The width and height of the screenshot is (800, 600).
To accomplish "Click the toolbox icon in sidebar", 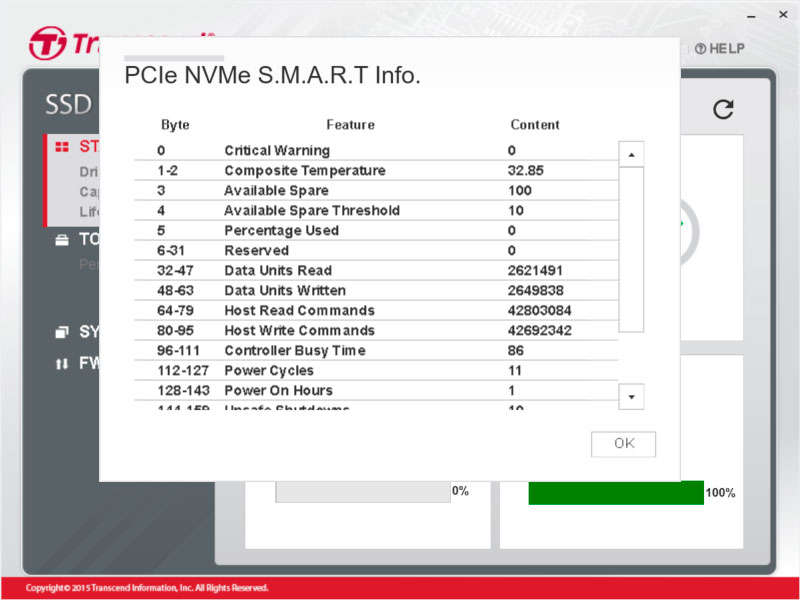I will tap(62, 240).
